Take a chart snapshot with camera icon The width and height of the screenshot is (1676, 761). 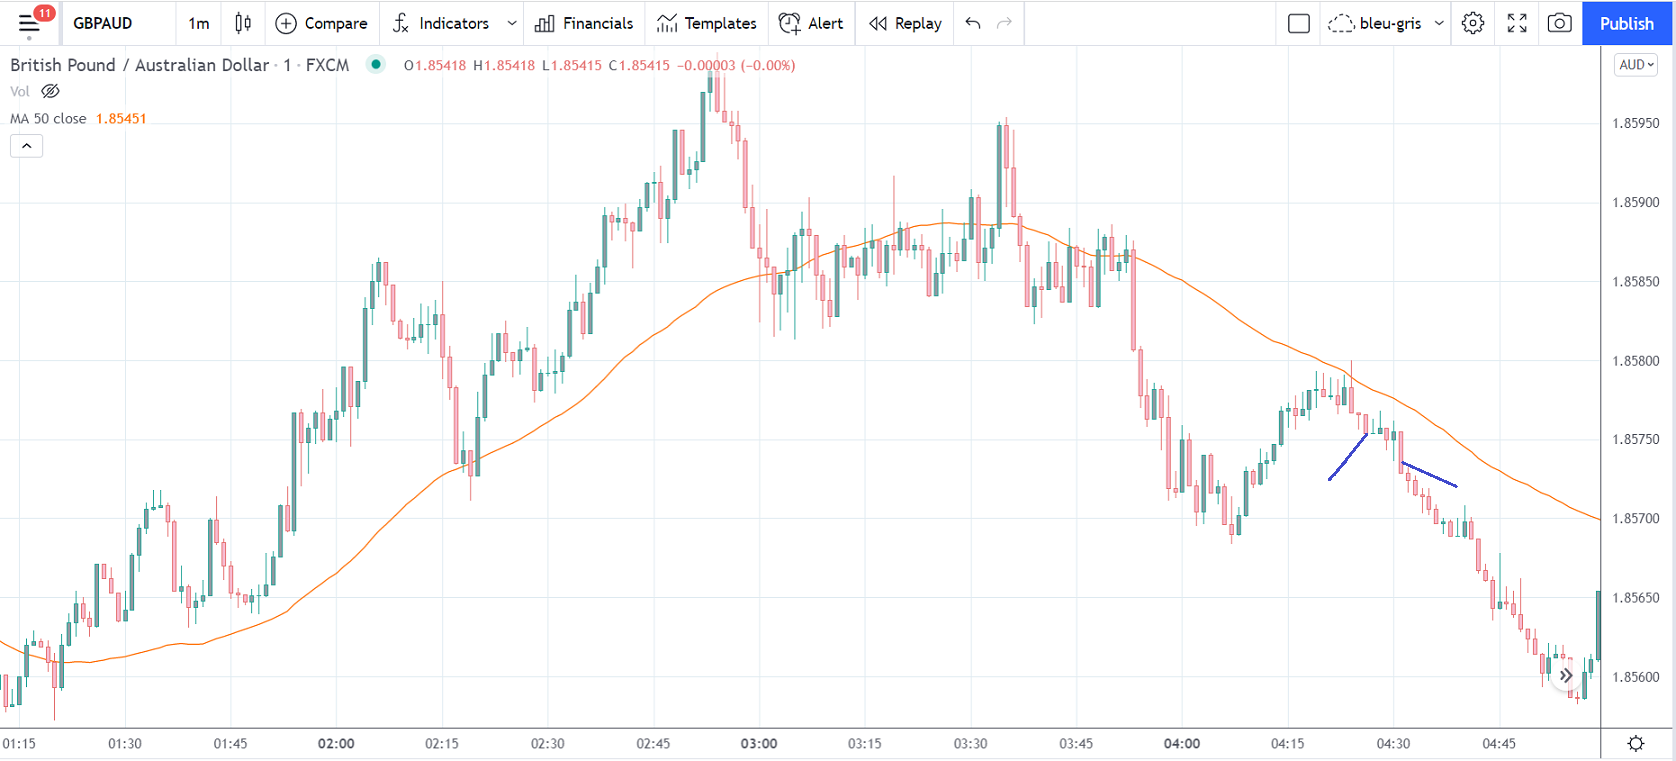coord(1559,23)
